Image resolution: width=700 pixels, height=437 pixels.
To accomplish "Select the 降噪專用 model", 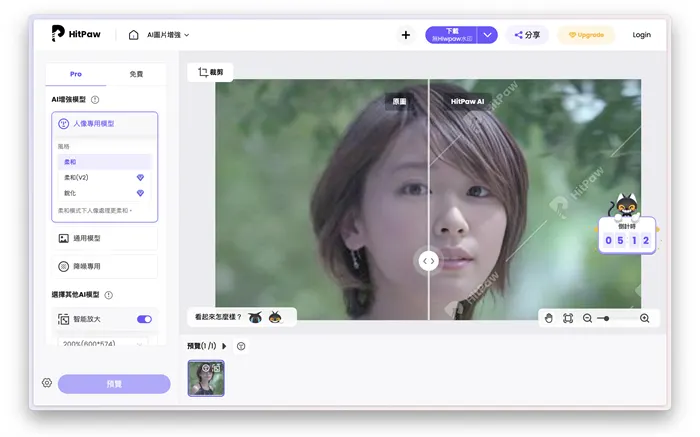I will (104, 266).
